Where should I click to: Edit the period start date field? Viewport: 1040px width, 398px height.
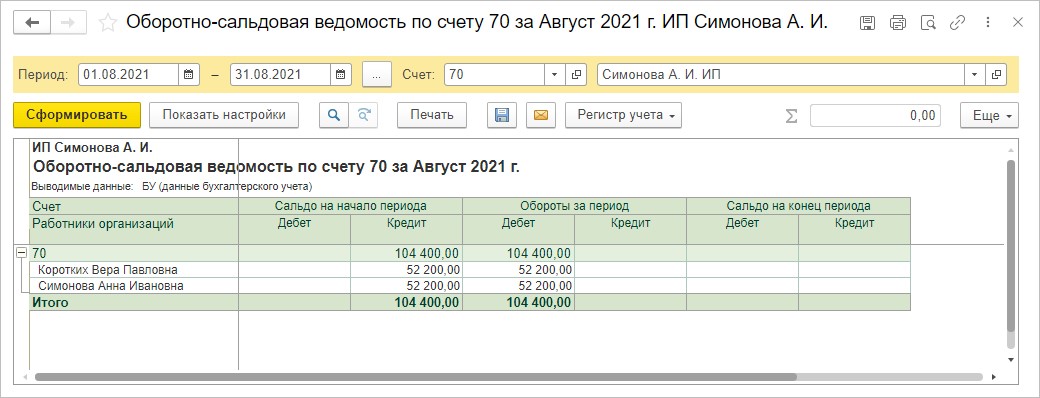tap(129, 75)
